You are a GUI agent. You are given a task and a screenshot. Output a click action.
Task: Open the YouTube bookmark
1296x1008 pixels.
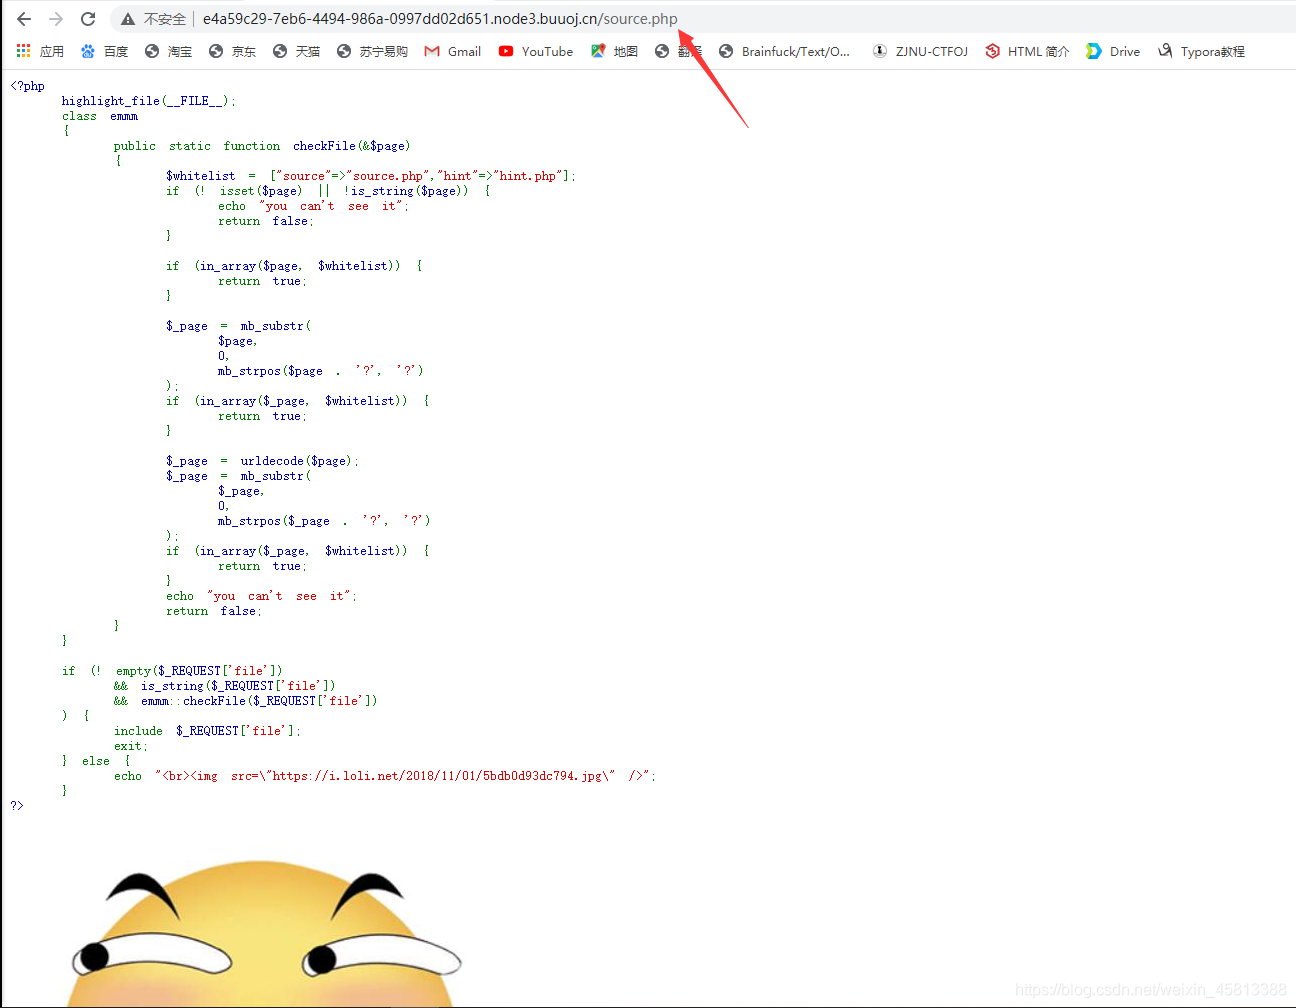536,51
